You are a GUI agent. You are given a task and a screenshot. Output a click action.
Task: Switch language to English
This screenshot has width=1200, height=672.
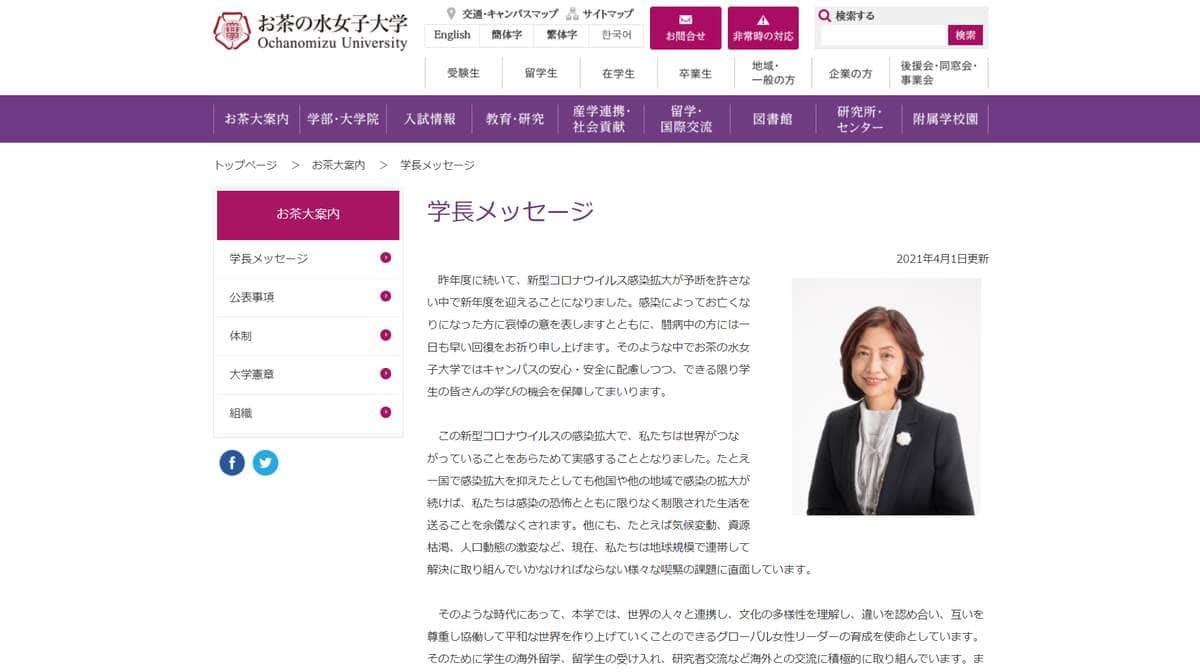coord(452,35)
